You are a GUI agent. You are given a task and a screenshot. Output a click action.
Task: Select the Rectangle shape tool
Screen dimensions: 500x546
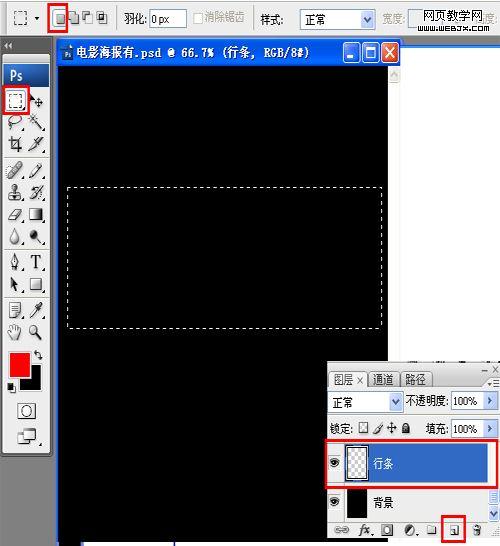[36, 284]
